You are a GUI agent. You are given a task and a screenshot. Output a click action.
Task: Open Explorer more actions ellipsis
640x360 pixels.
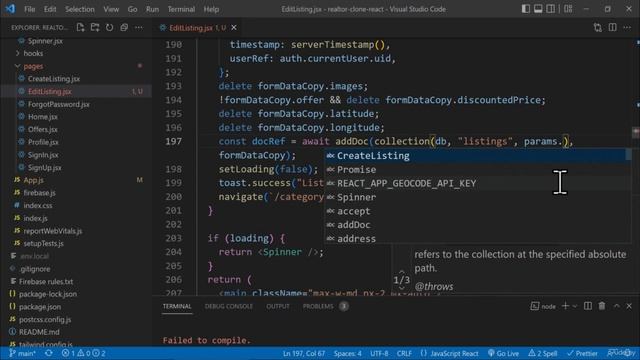[x=139, y=28]
